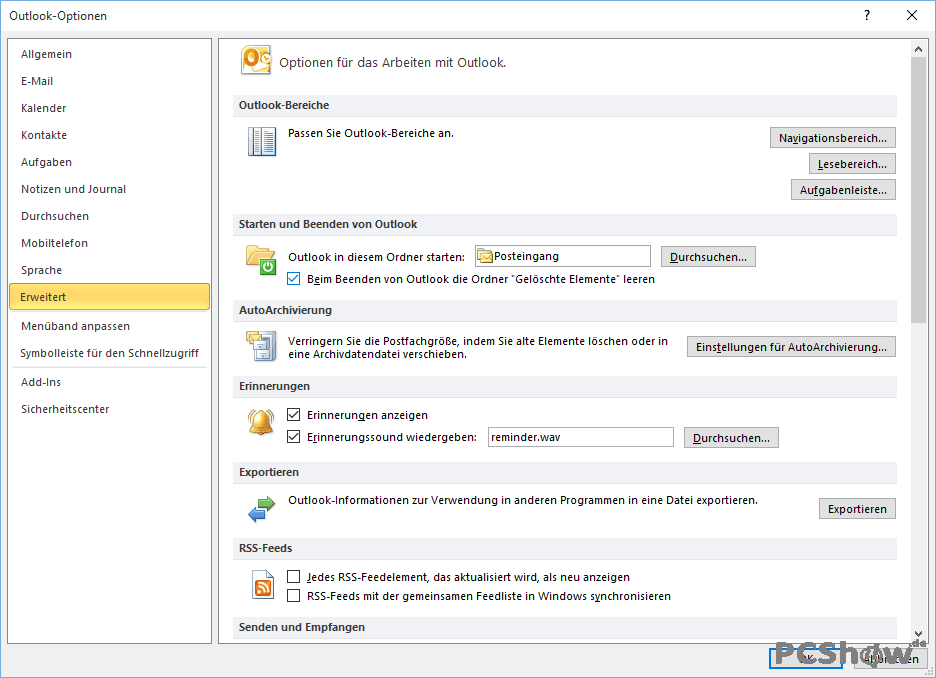Open the Add-Ins category

(x=110, y=382)
